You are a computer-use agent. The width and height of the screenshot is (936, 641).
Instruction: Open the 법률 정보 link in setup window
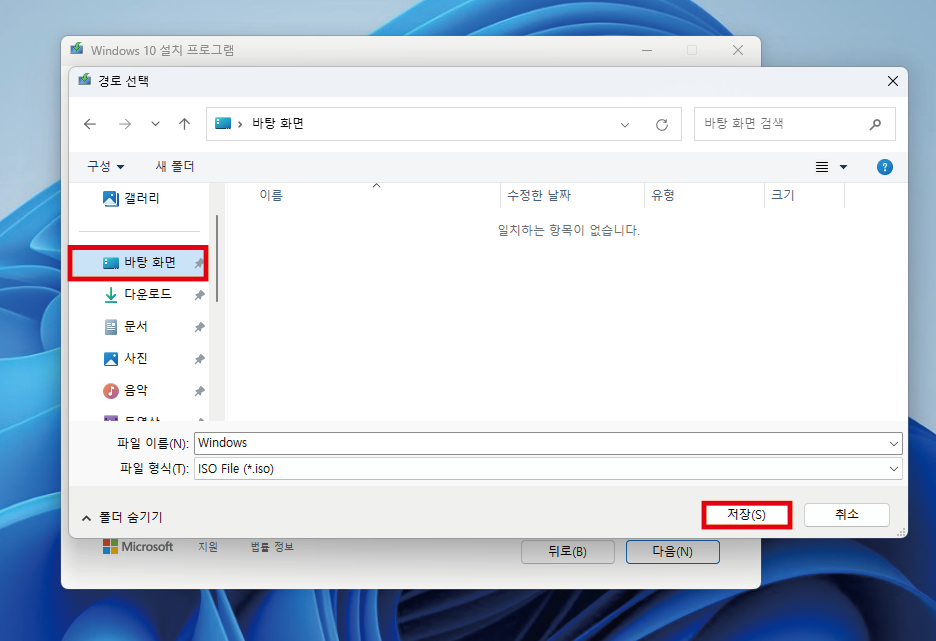coord(272,547)
